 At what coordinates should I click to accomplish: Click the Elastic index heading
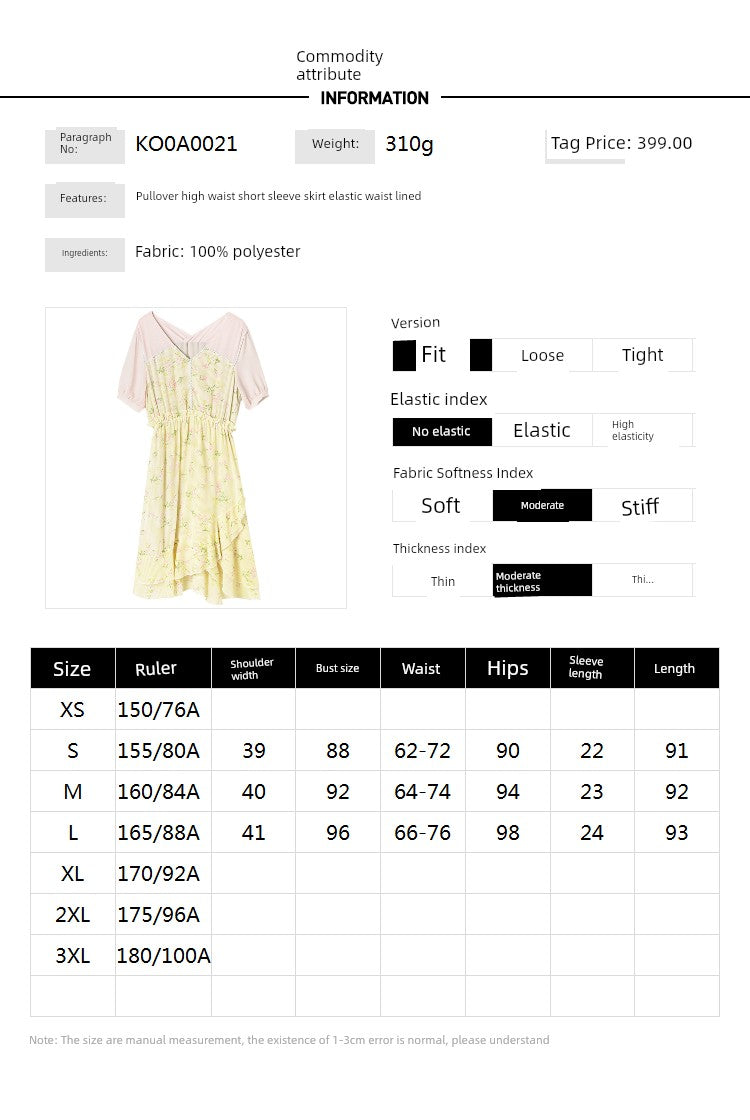click(439, 399)
